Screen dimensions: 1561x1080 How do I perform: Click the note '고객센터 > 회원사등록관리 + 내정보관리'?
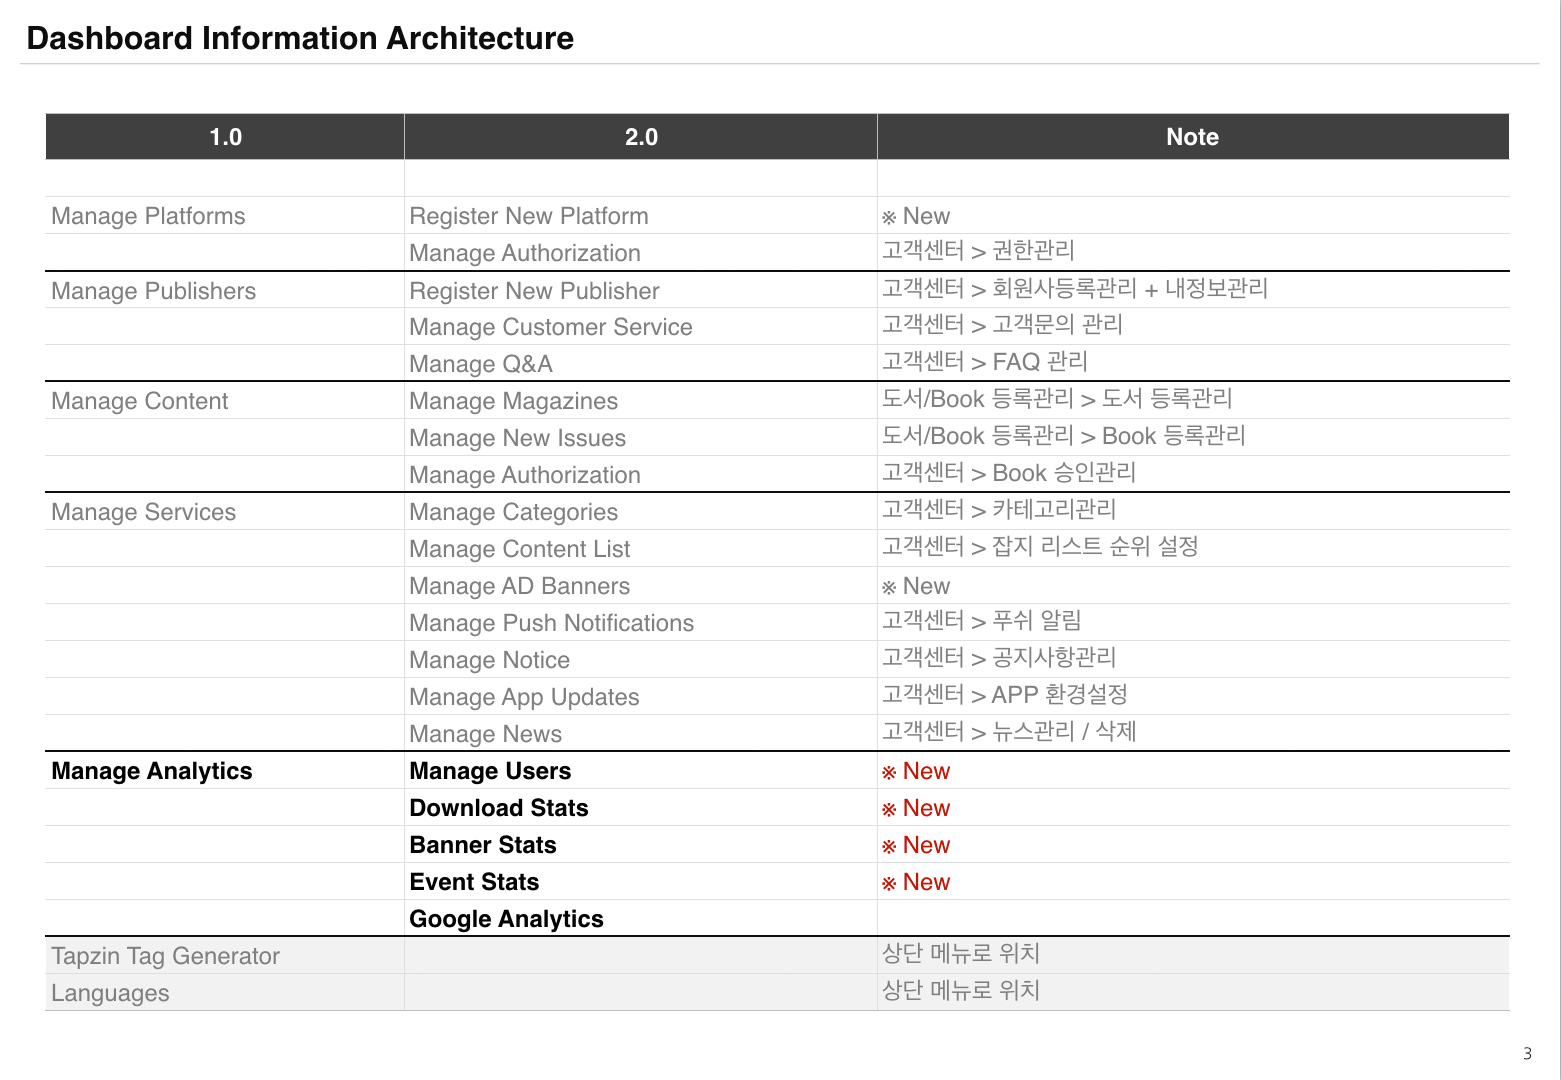(x=1075, y=288)
